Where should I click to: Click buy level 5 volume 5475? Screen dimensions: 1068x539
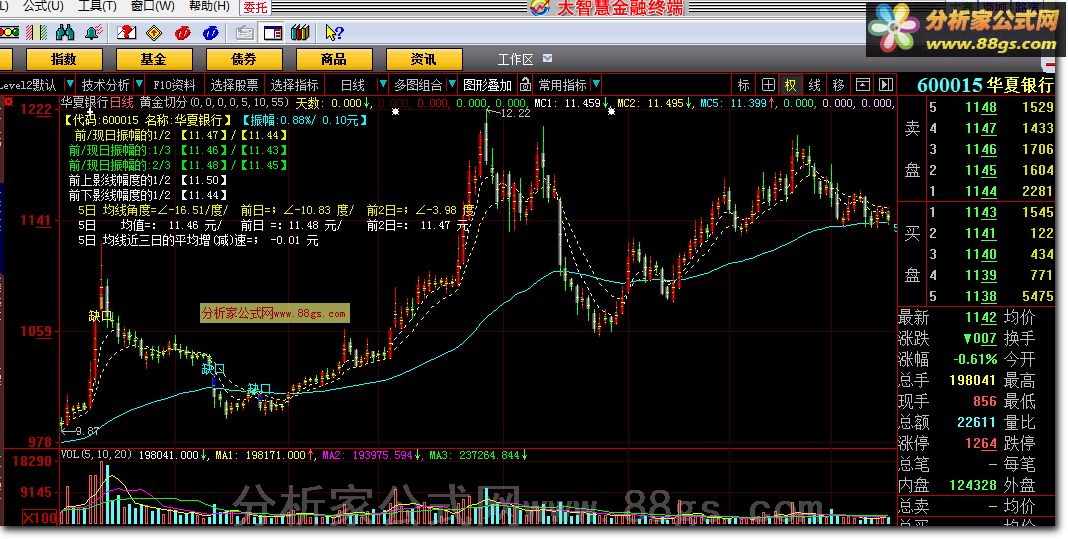click(x=1037, y=296)
